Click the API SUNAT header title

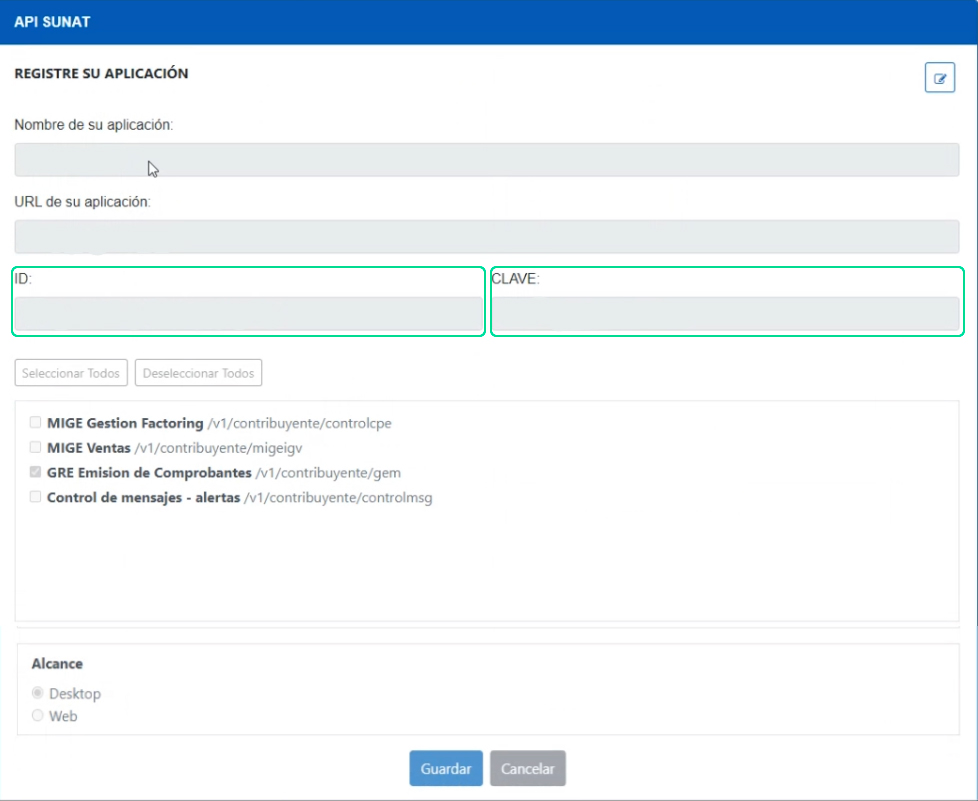(52, 22)
